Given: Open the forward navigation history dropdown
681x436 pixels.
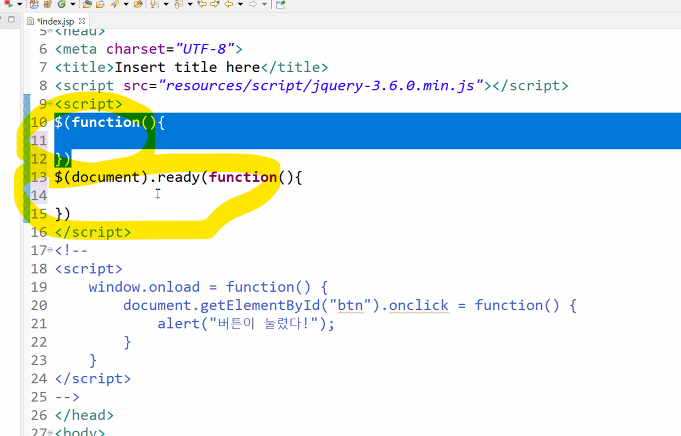Looking at the screenshot, I should [x=264, y=4].
